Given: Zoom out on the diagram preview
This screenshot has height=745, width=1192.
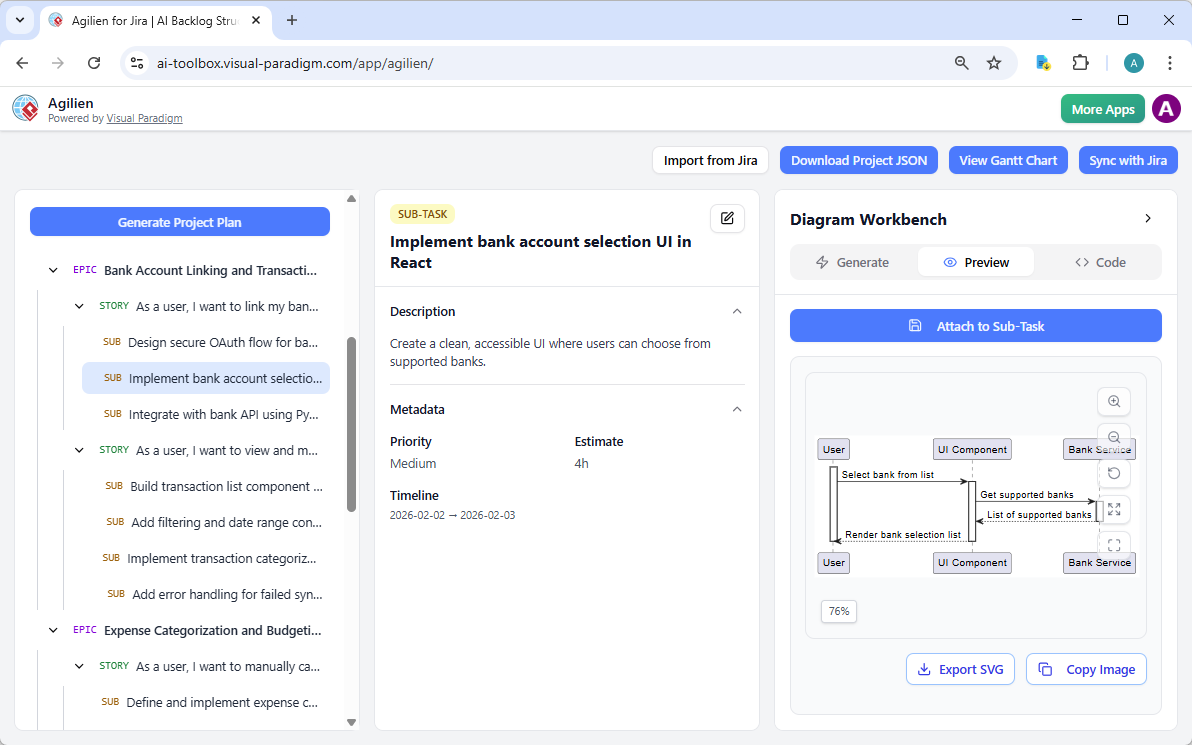Looking at the screenshot, I should tap(1114, 437).
